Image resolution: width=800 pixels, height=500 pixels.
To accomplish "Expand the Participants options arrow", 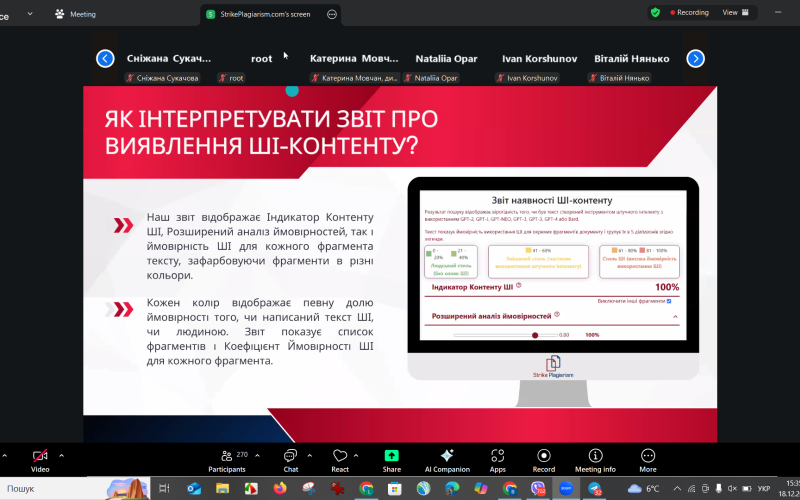I will (x=259, y=454).
